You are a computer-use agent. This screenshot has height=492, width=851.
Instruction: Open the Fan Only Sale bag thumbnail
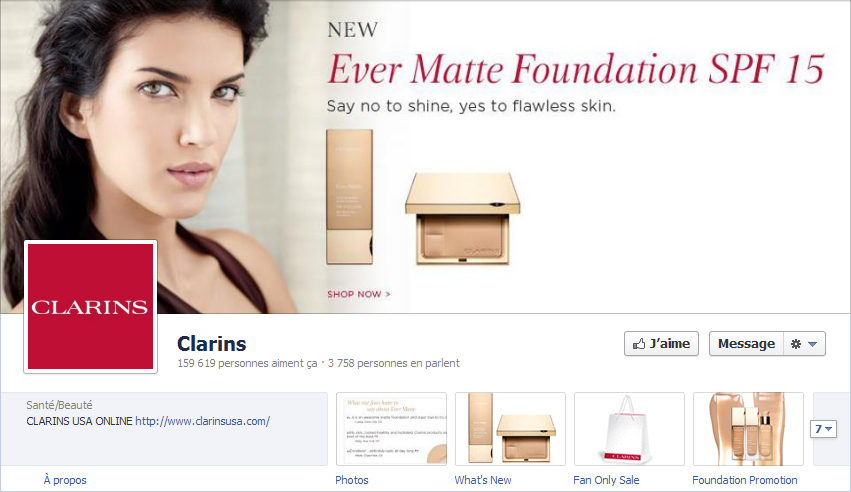click(629, 429)
